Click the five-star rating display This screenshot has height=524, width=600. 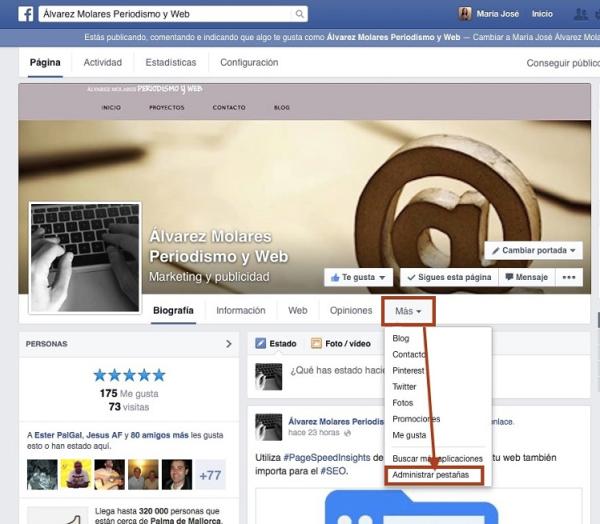coord(129,375)
